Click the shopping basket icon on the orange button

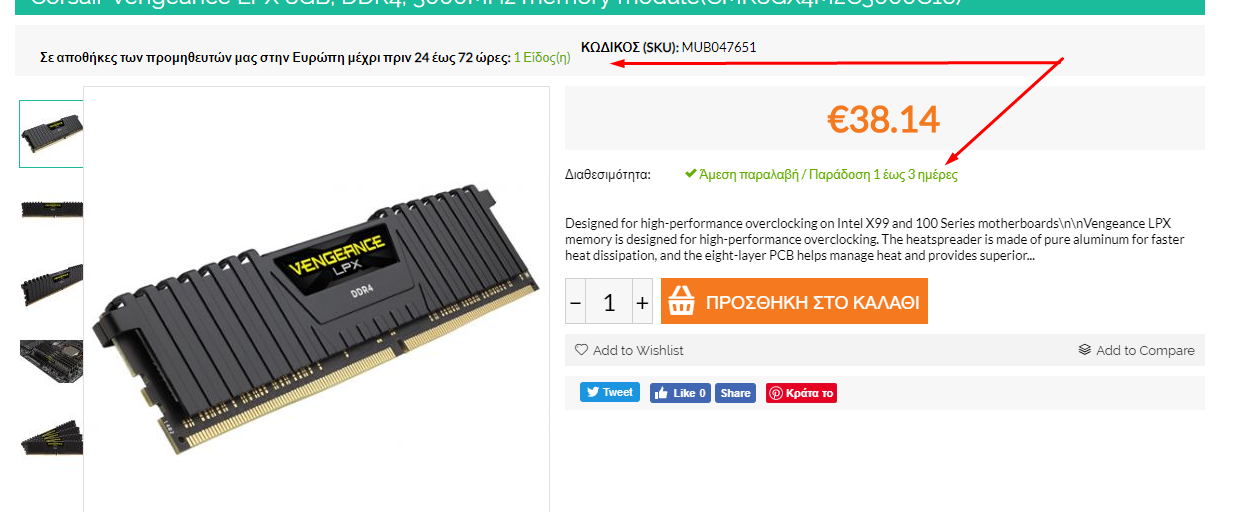pos(680,302)
